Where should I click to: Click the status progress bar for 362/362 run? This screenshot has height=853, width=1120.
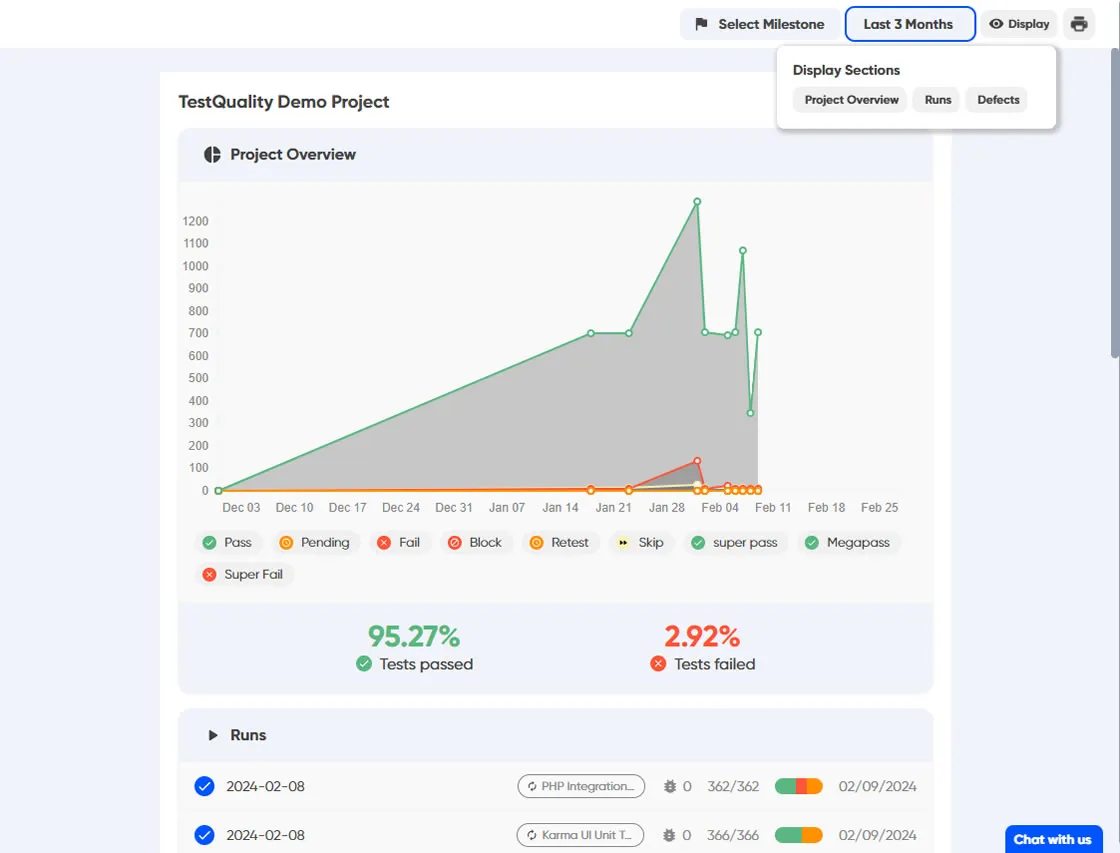799,787
